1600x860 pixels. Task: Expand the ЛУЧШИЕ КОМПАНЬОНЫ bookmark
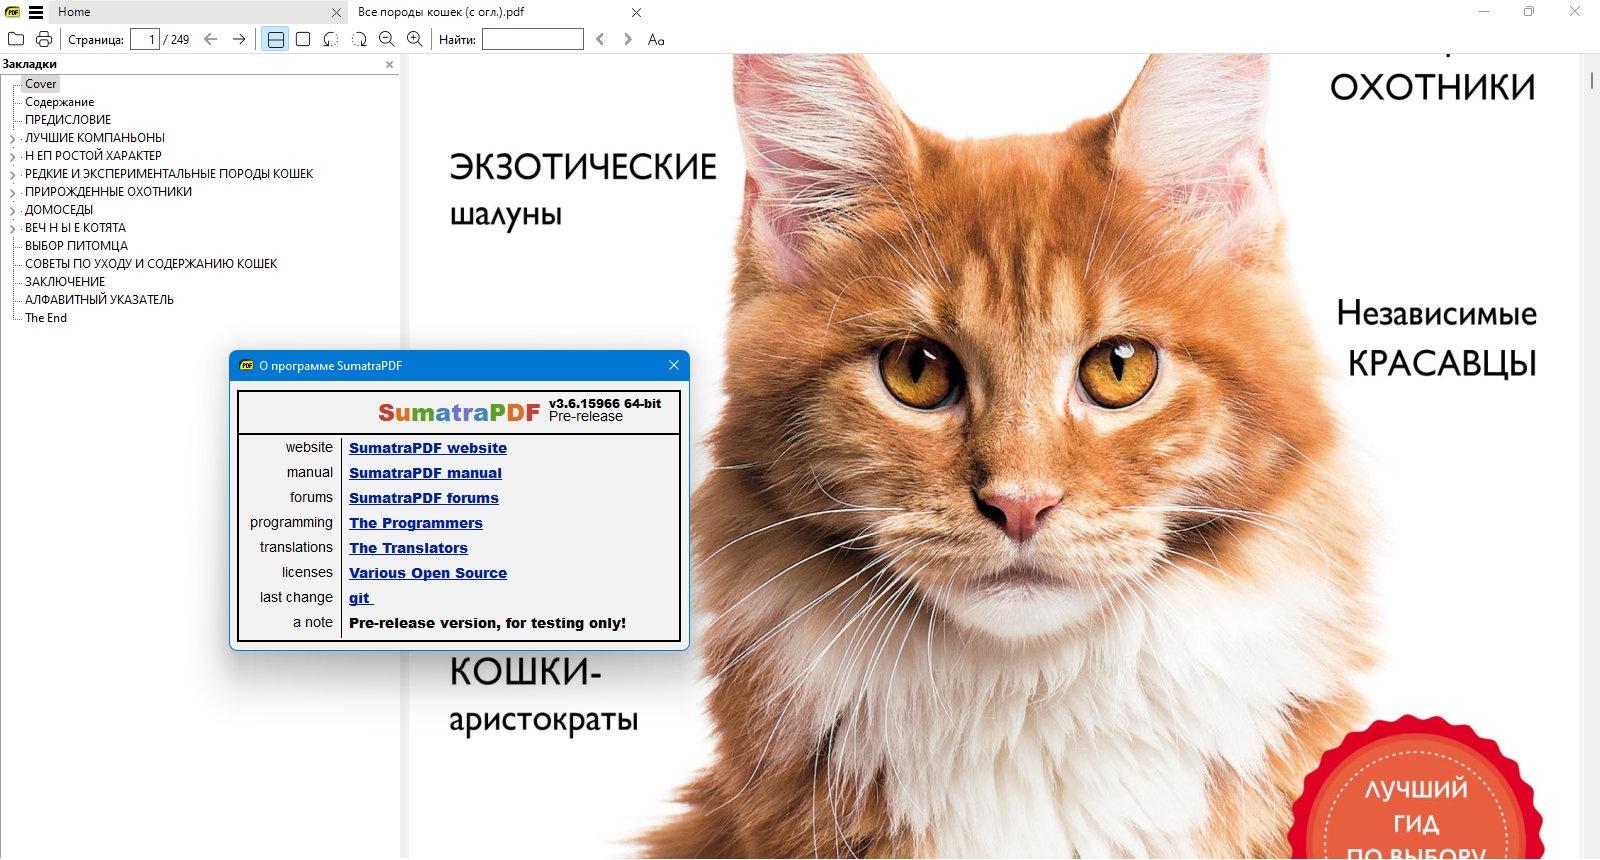[13, 139]
